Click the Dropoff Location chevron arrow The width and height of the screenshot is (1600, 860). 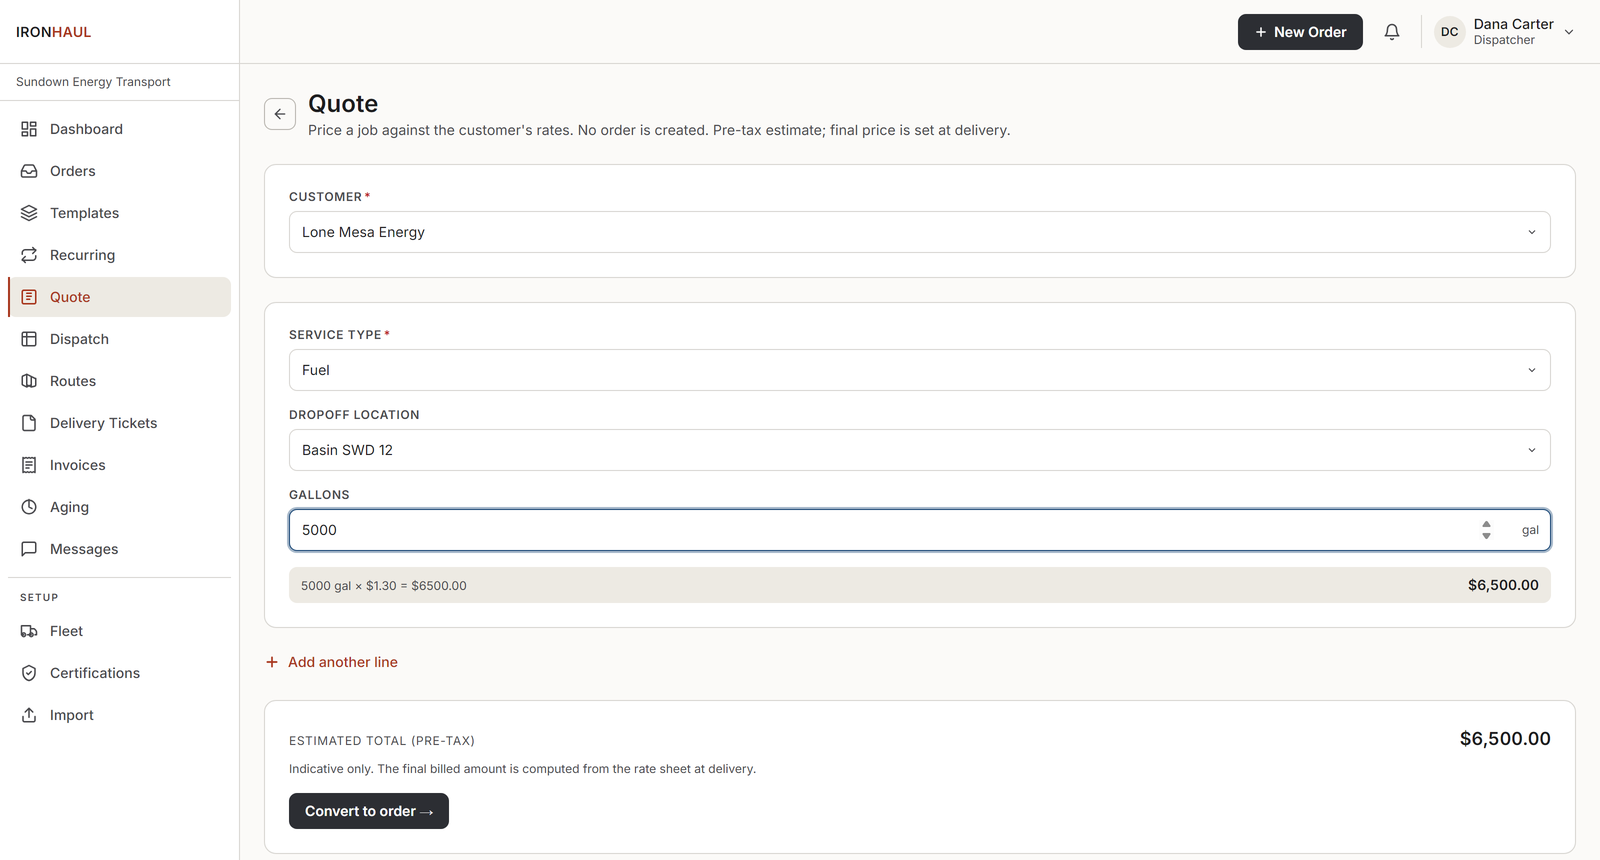pyautogui.click(x=1531, y=450)
